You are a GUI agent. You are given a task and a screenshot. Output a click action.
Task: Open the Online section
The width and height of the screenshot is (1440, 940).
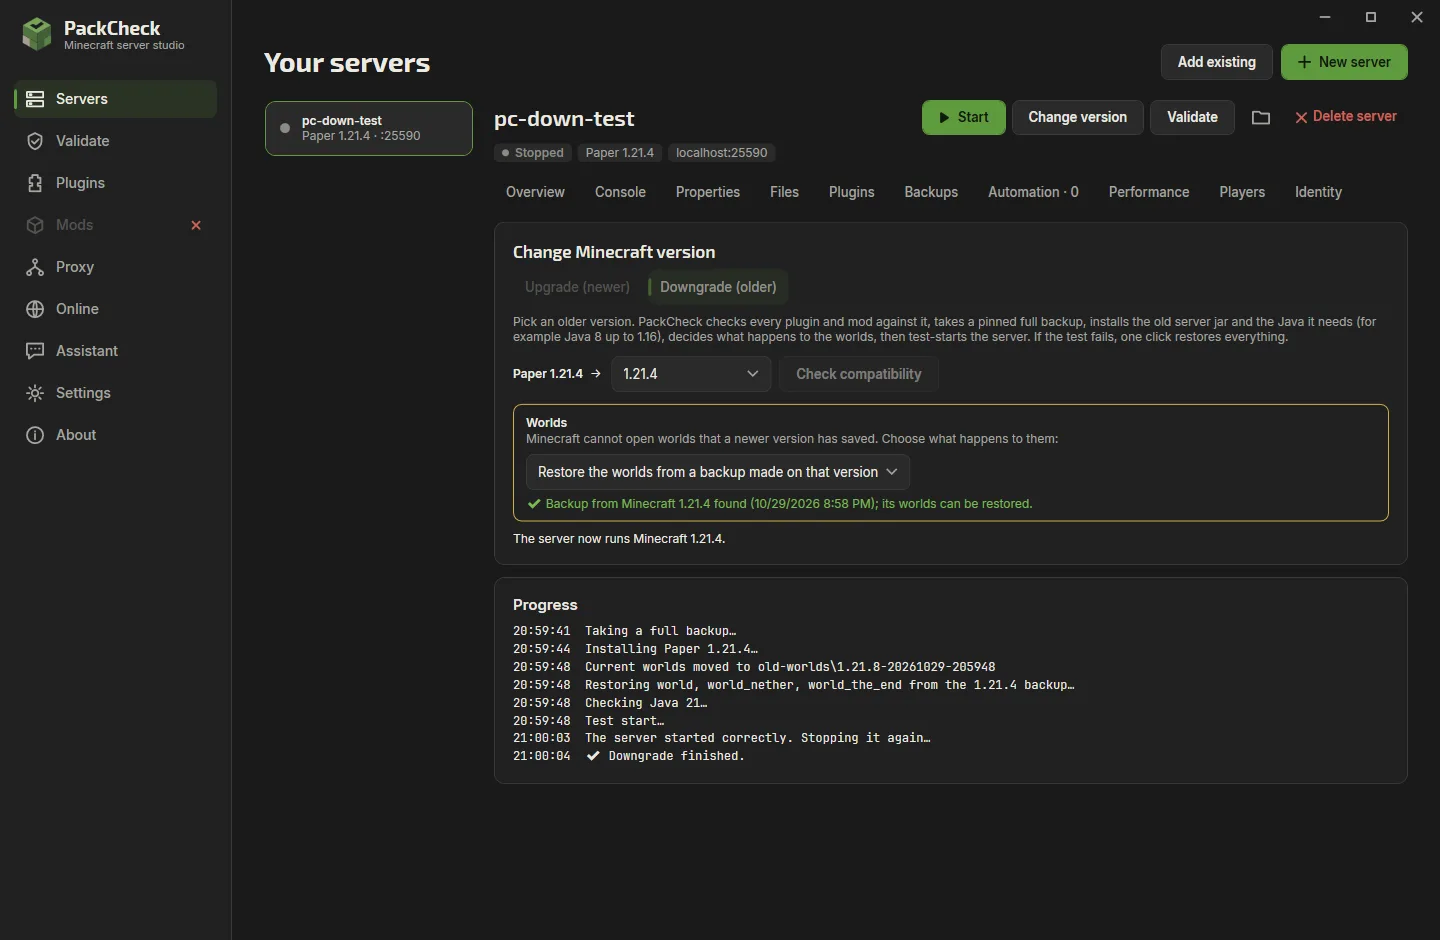pos(116,309)
